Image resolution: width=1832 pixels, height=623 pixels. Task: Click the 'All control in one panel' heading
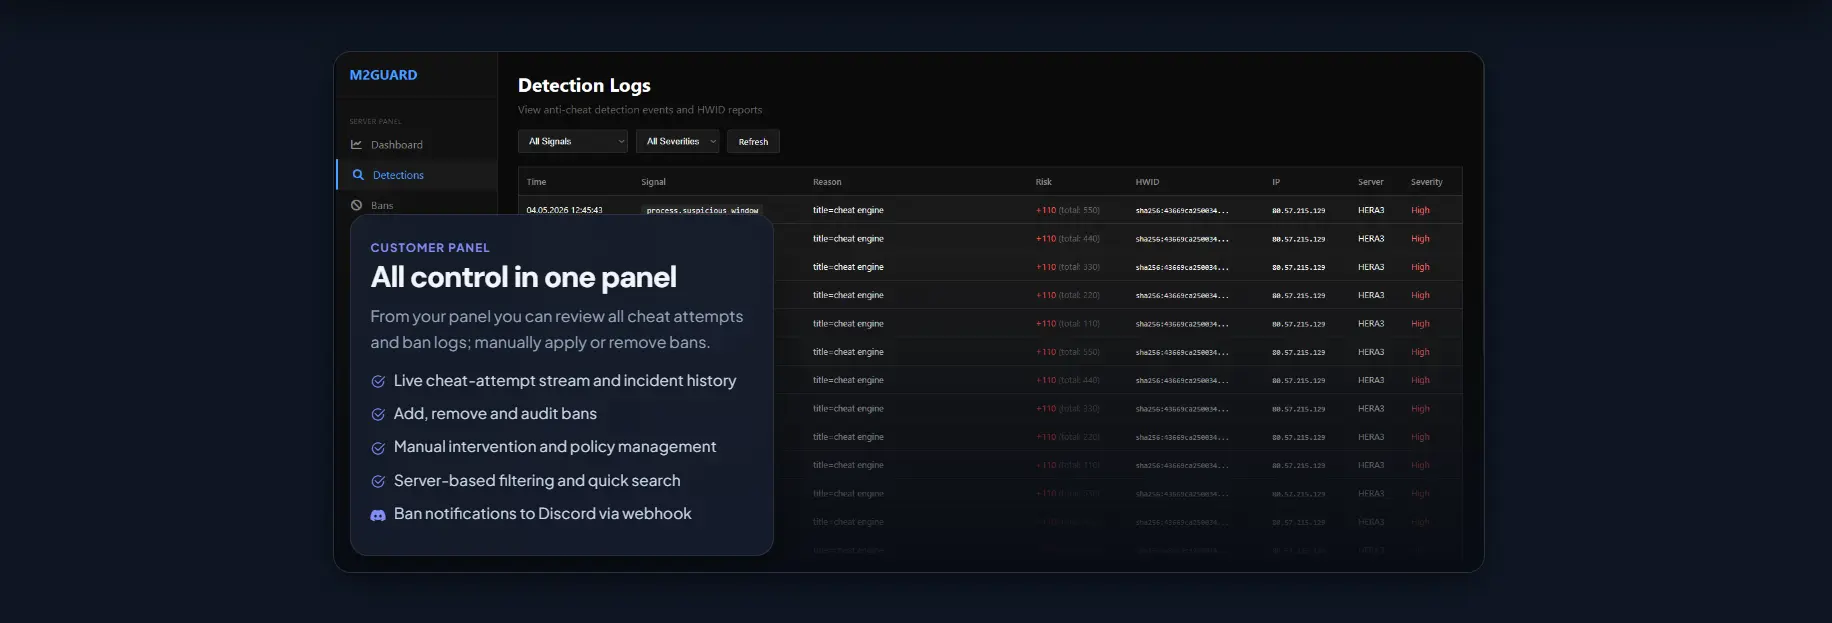point(523,277)
